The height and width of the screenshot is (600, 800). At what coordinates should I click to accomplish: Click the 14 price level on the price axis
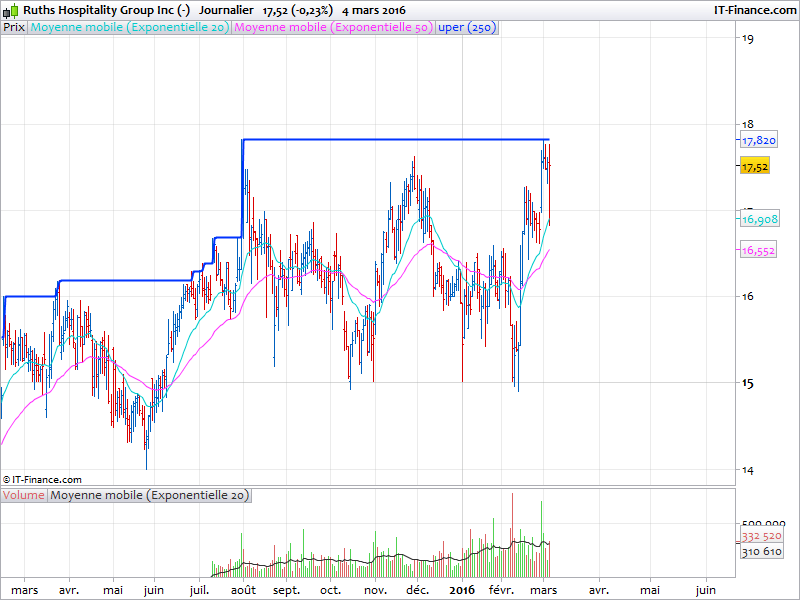[x=747, y=470]
